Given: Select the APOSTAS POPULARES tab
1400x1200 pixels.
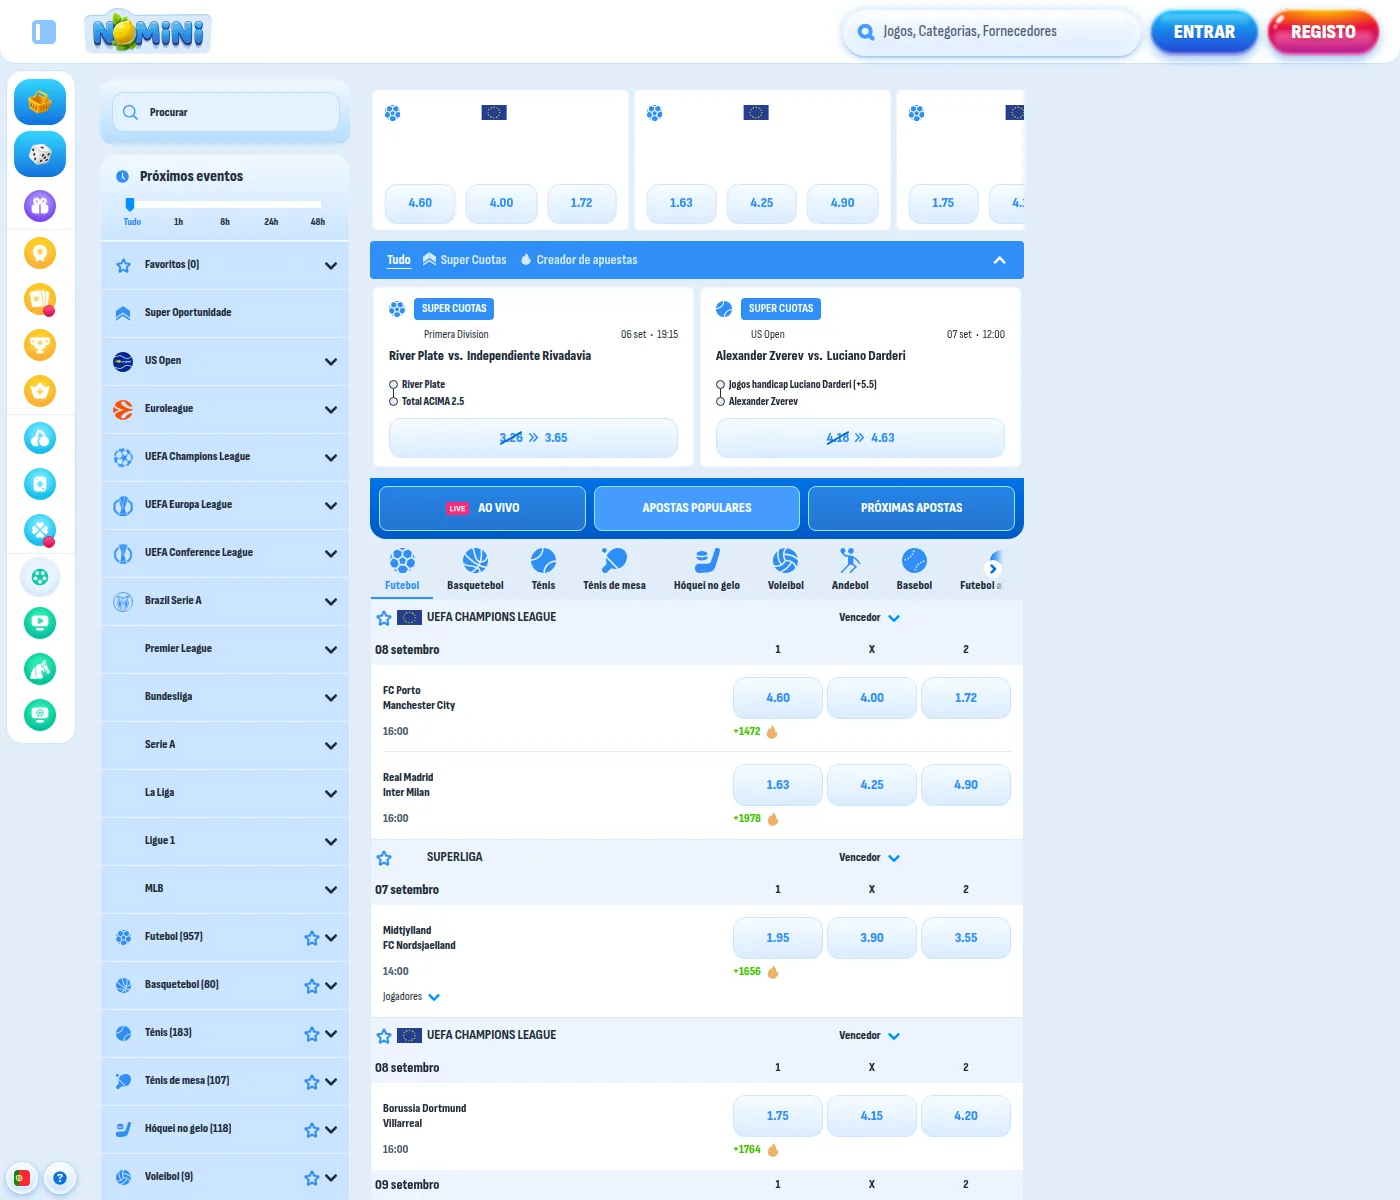Looking at the screenshot, I should tap(697, 508).
